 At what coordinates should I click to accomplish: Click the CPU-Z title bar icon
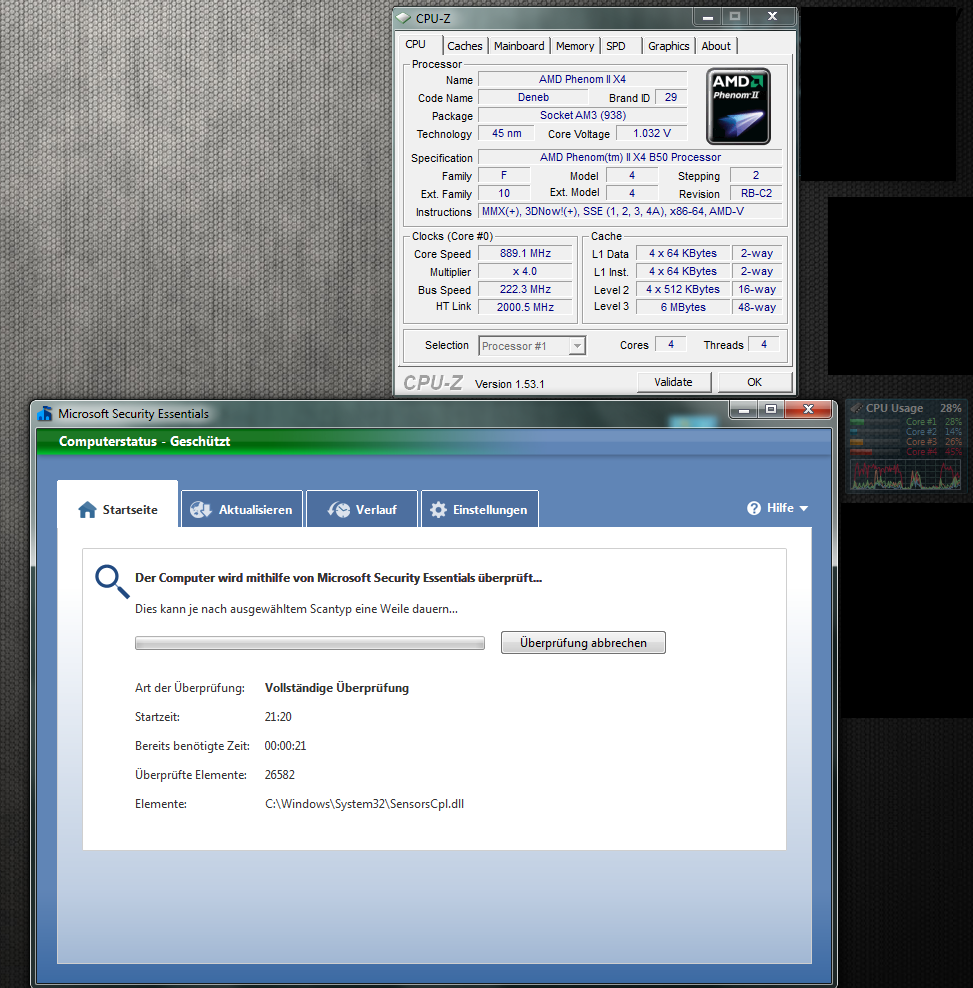click(404, 18)
